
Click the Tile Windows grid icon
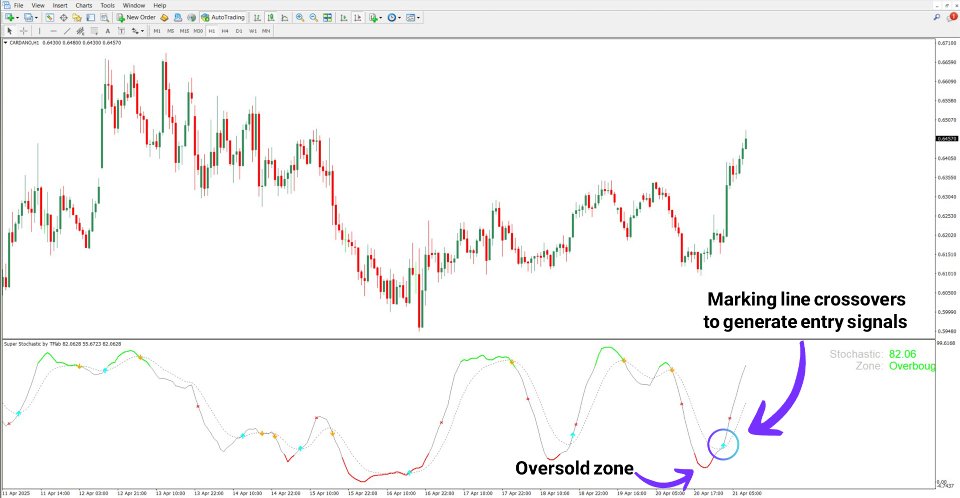pos(328,18)
